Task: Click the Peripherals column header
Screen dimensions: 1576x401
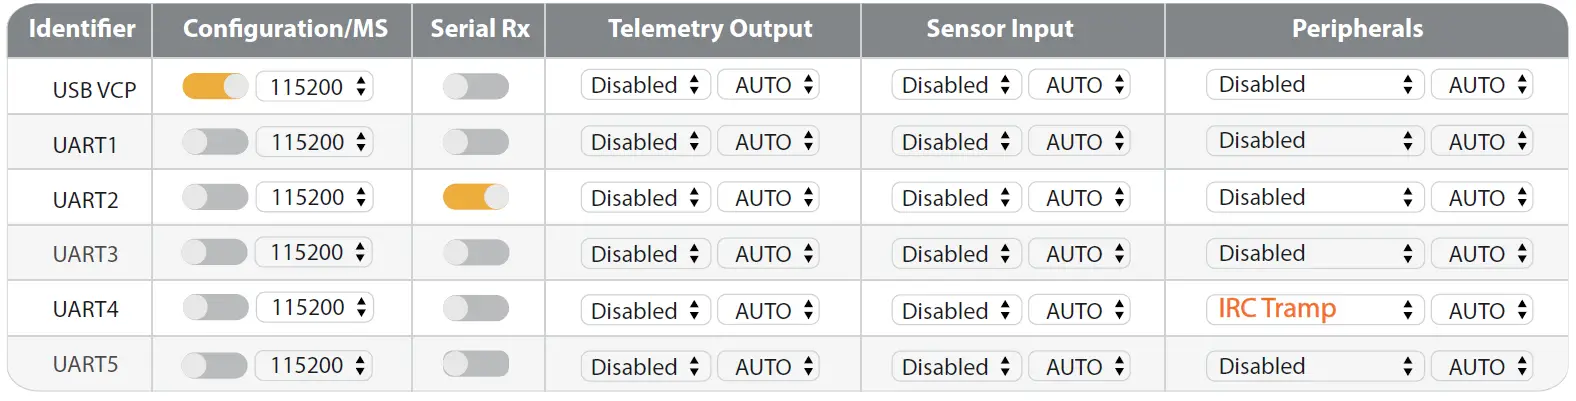Action: coord(1357,29)
